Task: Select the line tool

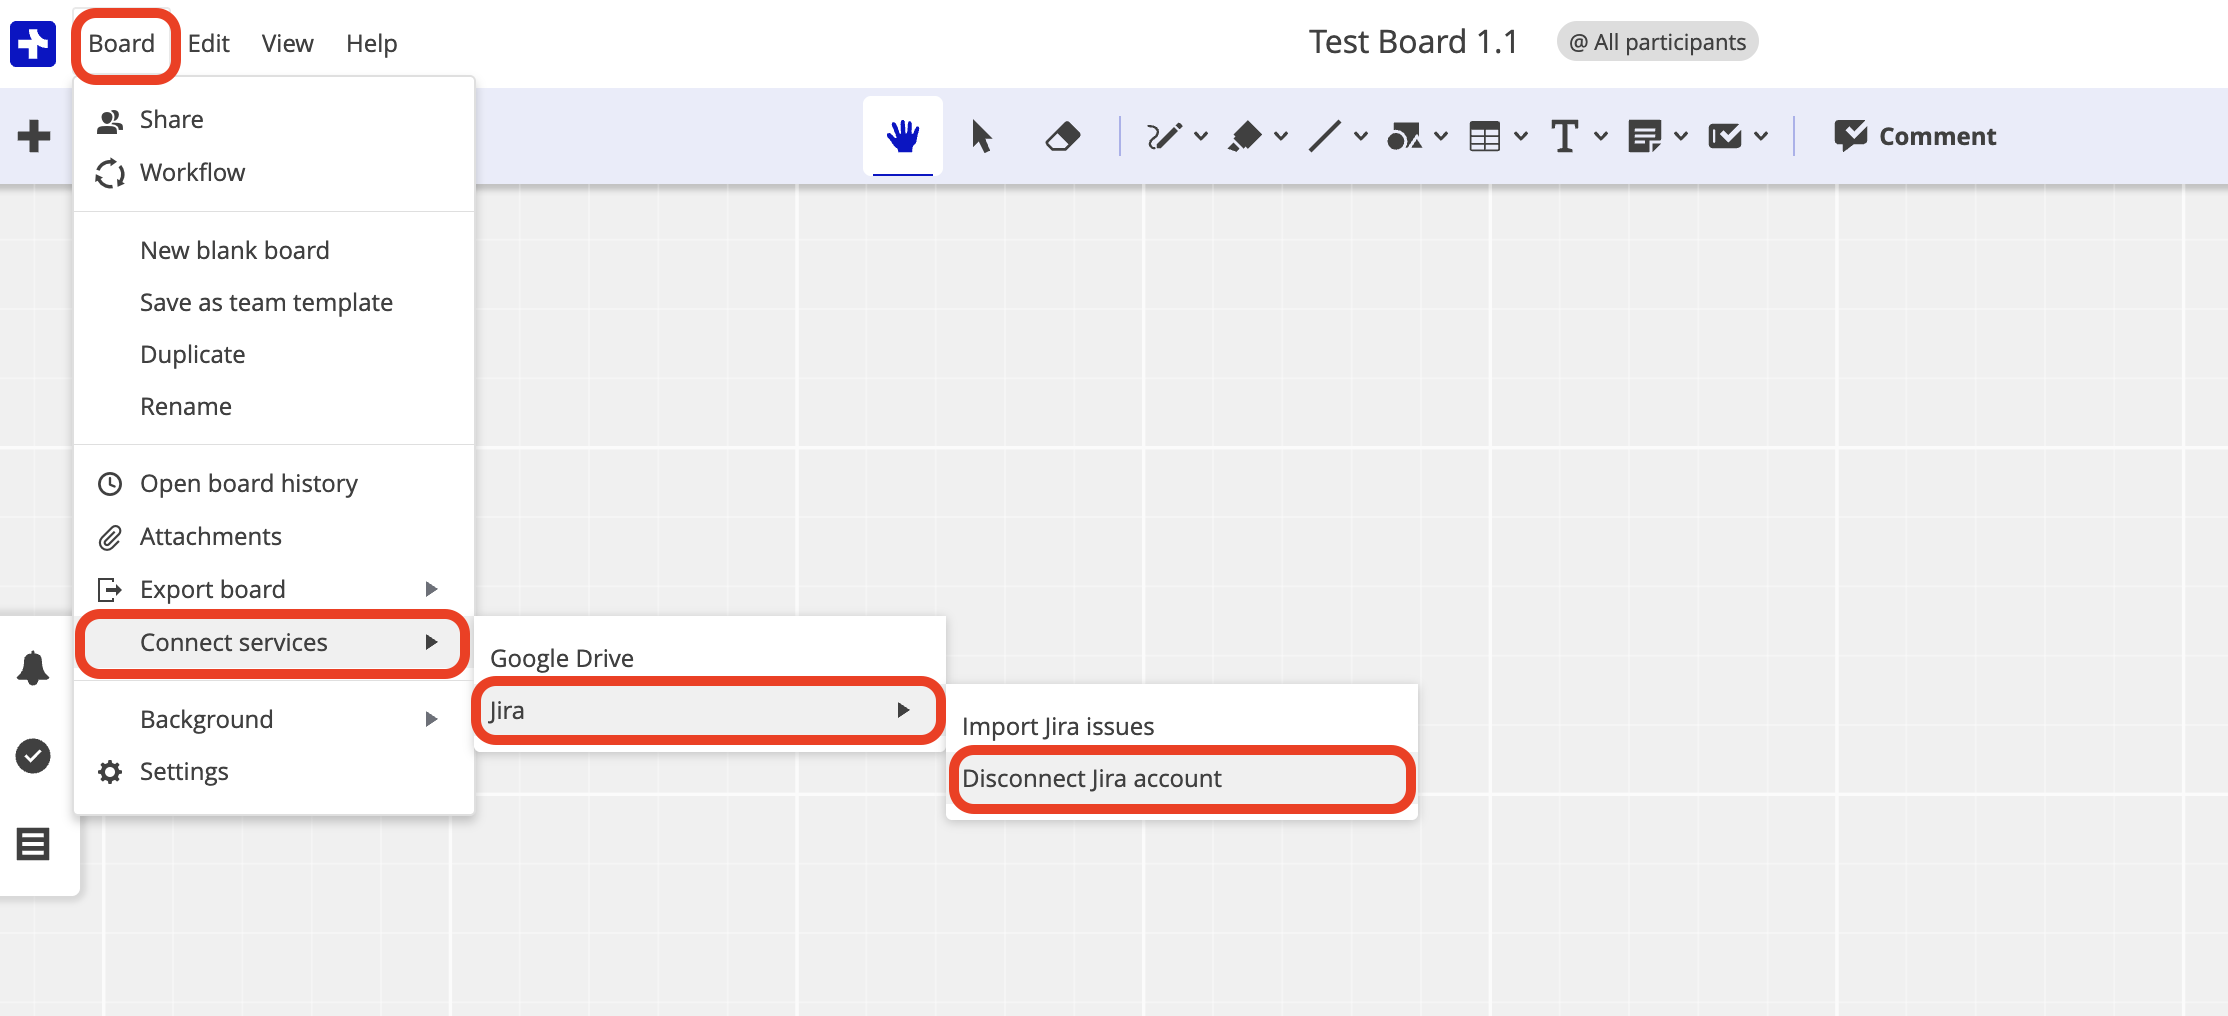Action: click(x=1325, y=136)
